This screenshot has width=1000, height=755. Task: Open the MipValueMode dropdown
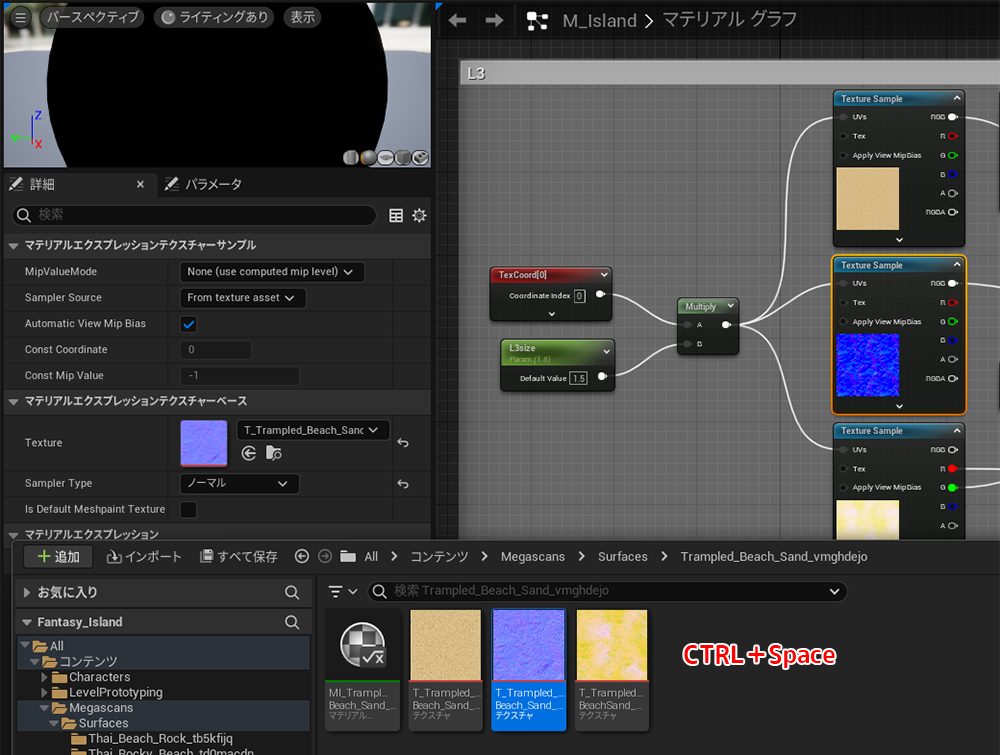[272, 272]
